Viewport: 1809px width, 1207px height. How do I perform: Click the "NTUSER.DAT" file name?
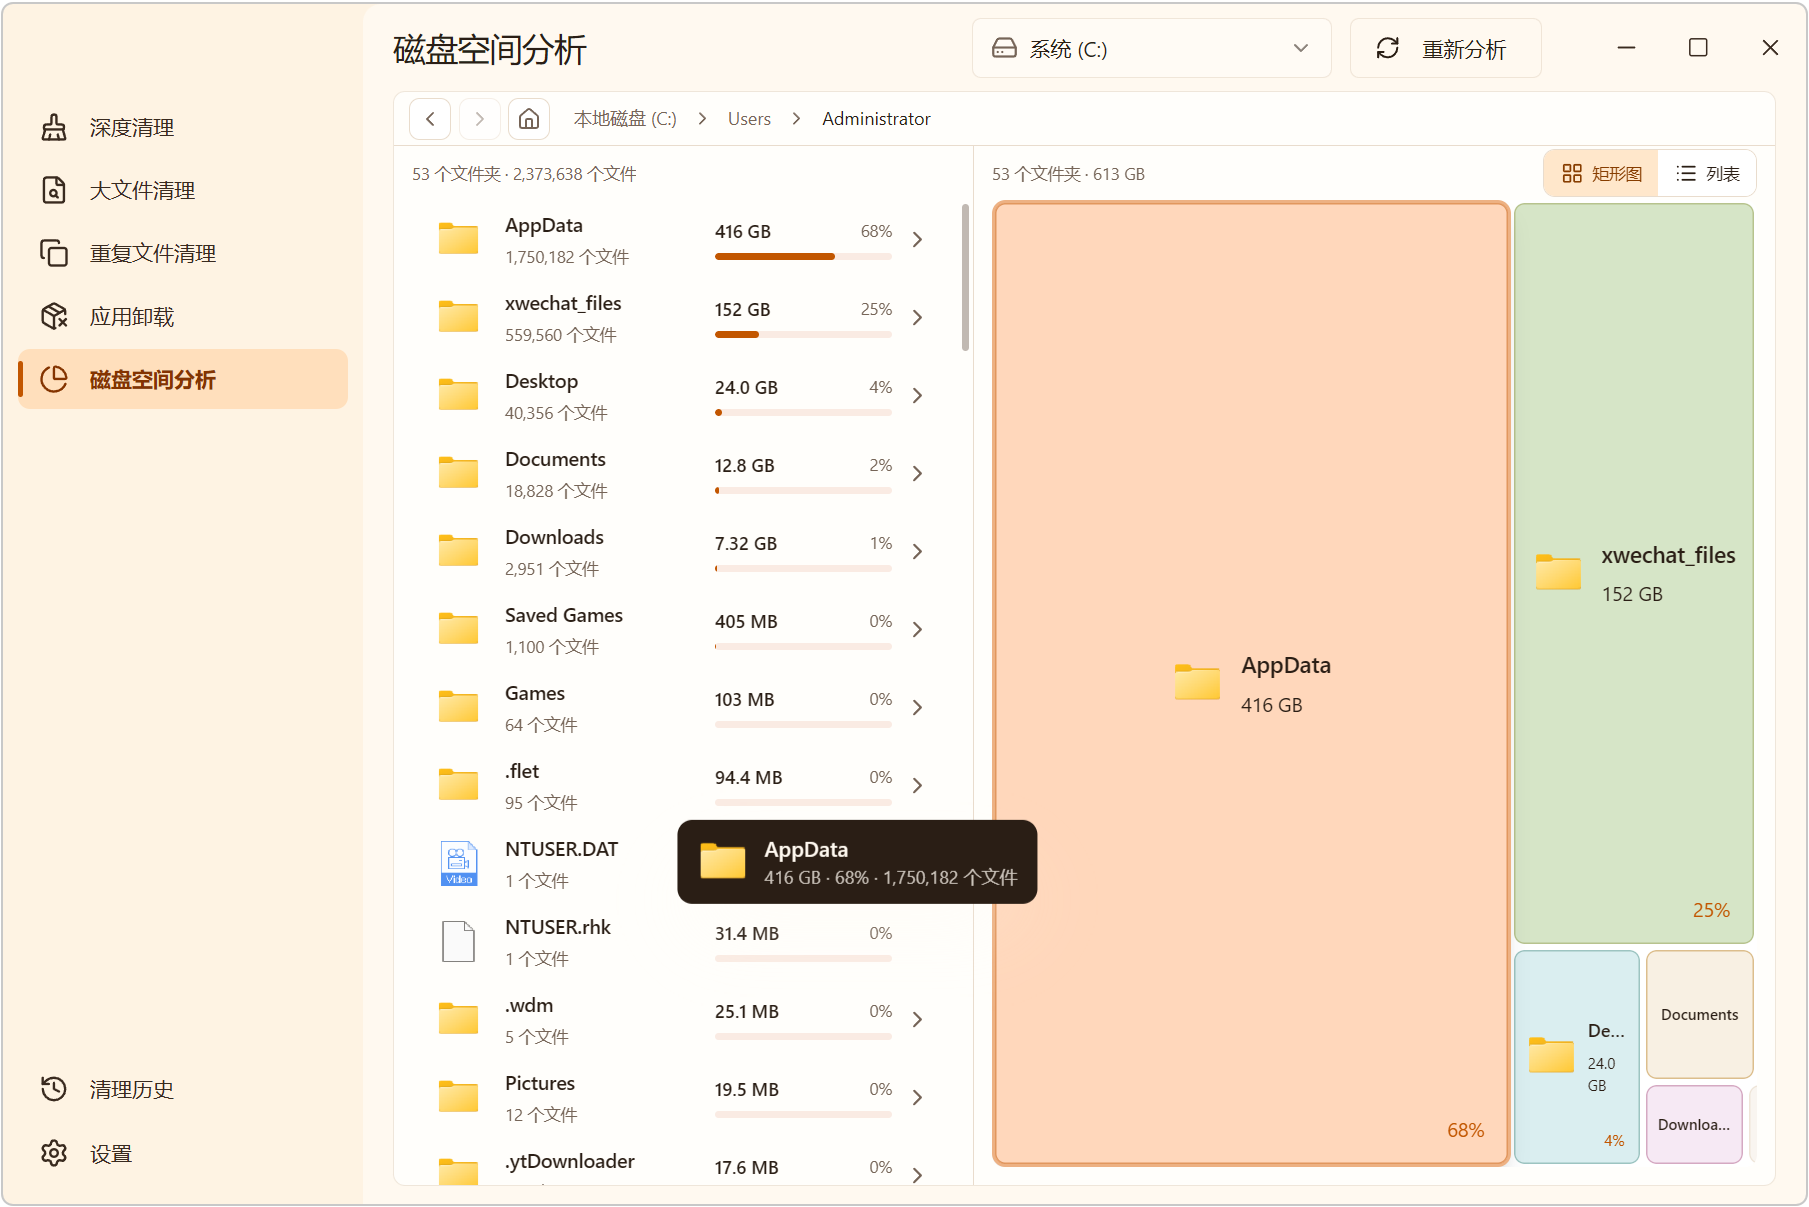tap(562, 849)
